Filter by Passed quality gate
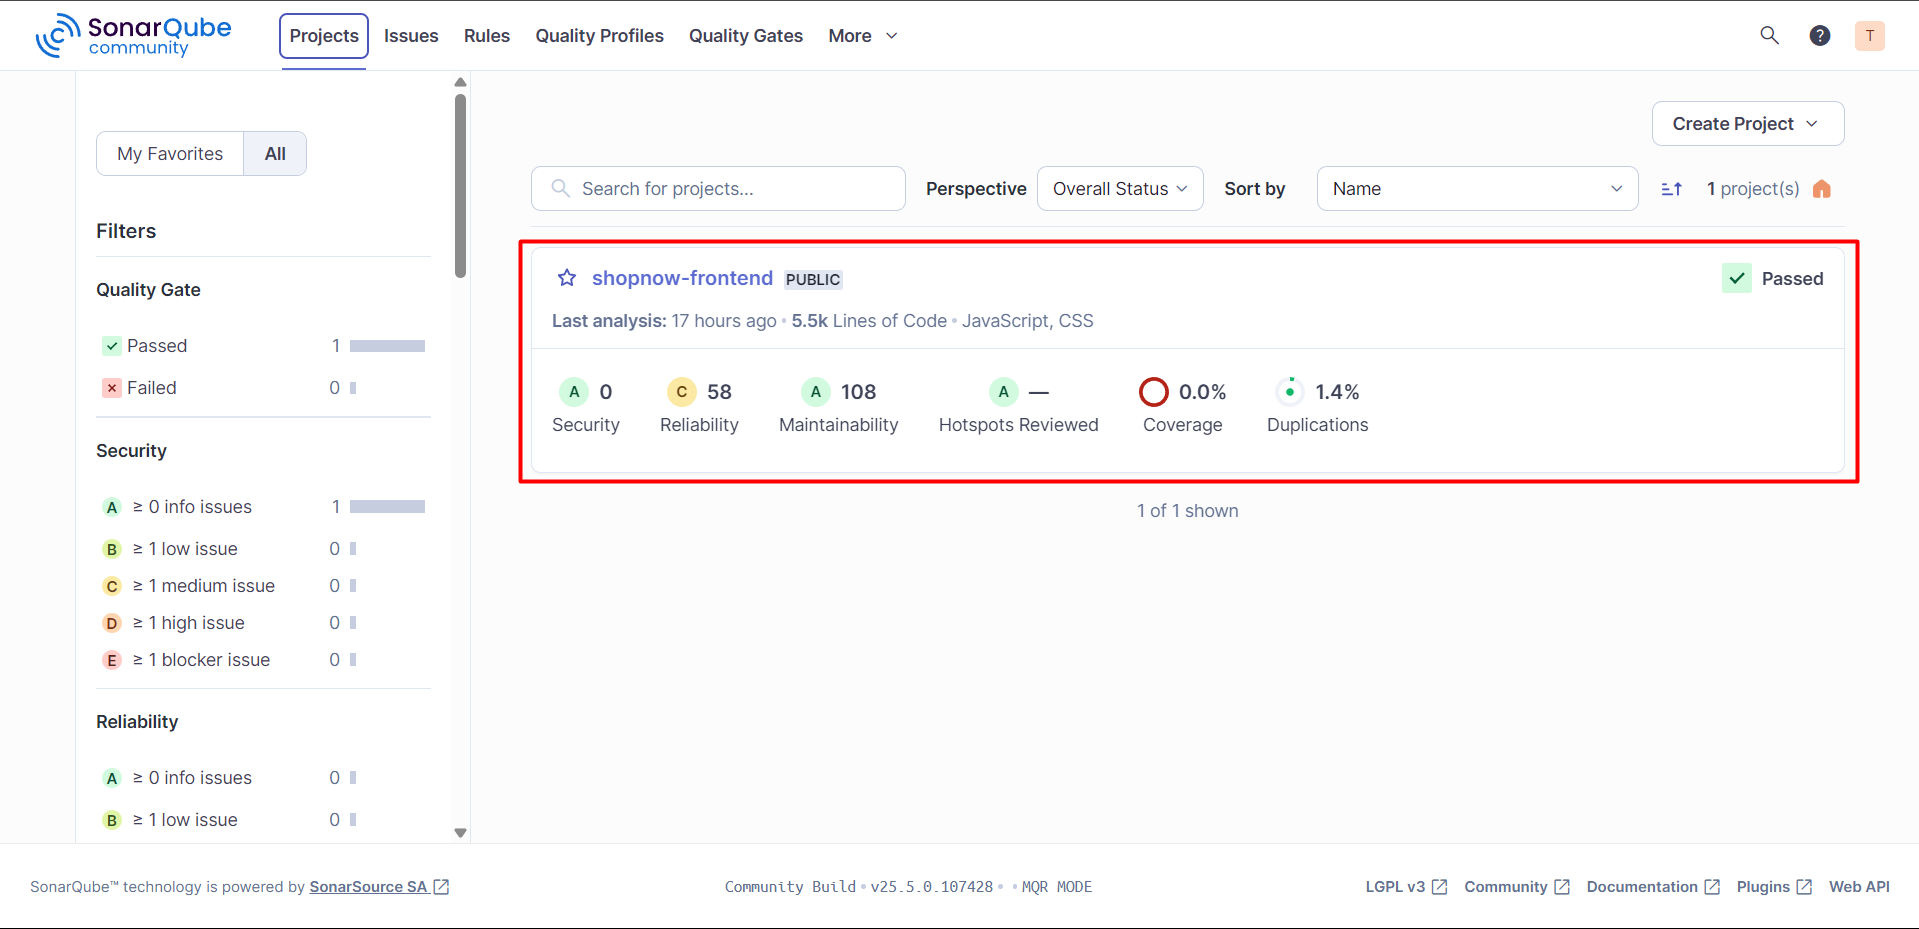 157,346
